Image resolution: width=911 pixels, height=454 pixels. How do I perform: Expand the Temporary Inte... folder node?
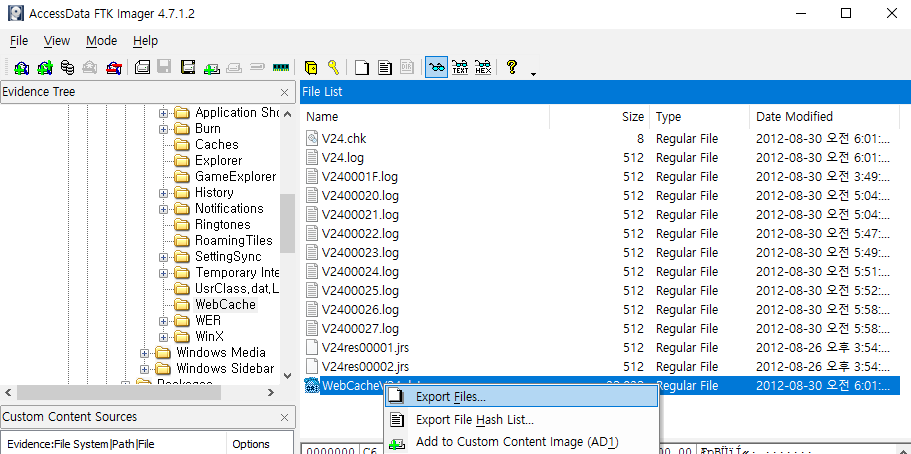(x=163, y=273)
